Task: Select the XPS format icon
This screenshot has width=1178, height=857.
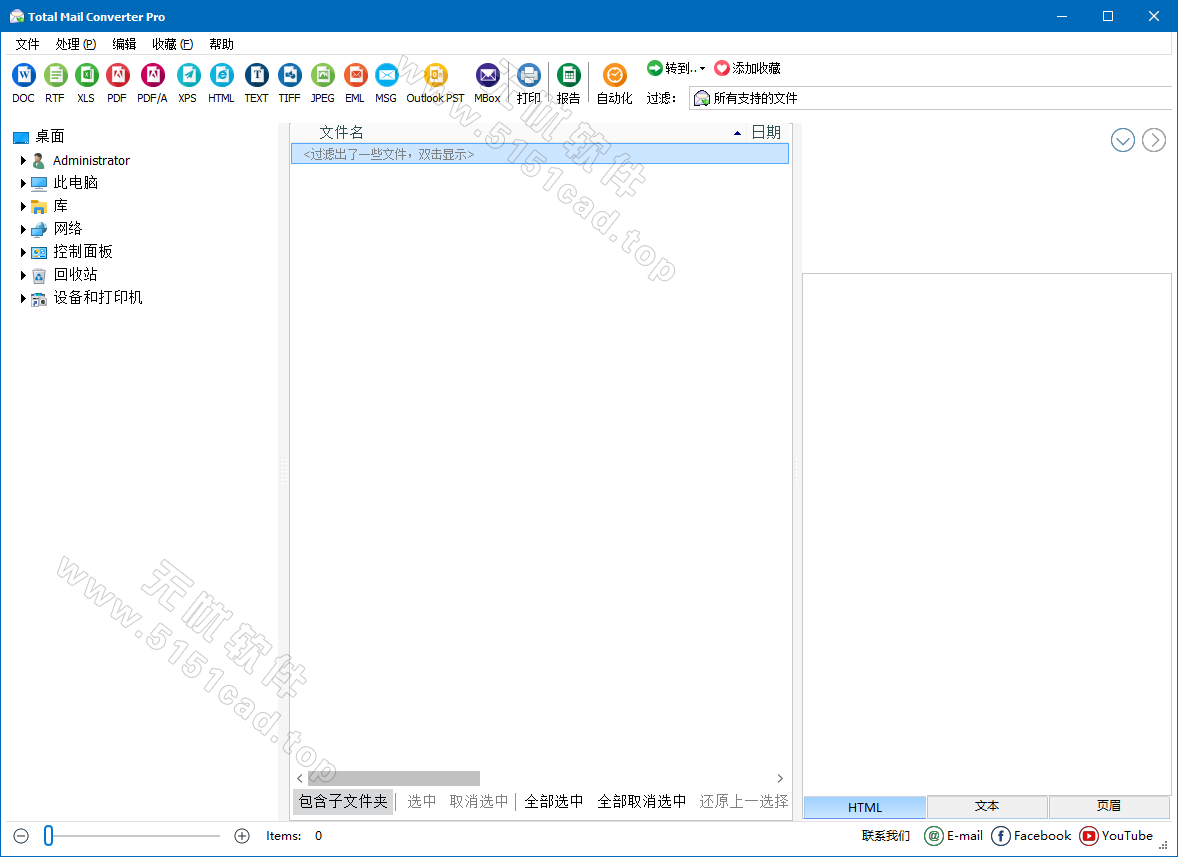Action: 187,75
